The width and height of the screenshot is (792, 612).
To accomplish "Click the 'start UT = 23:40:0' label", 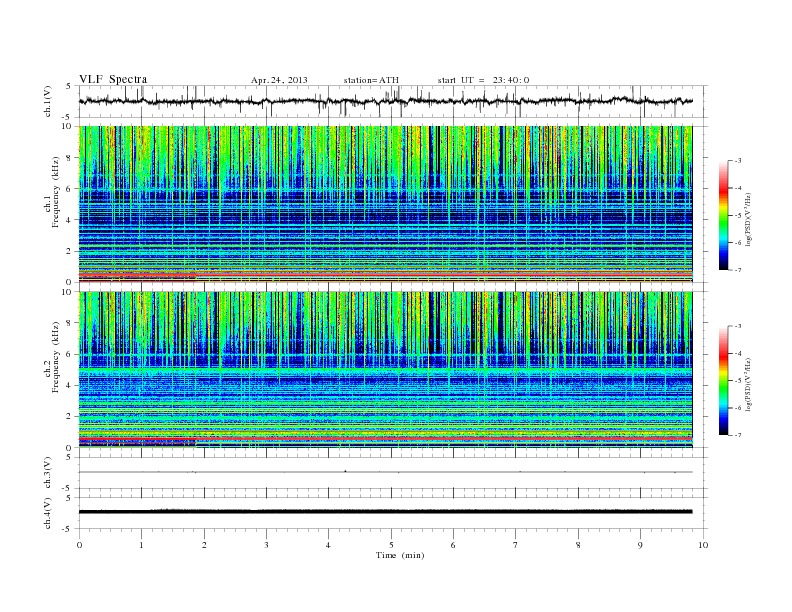I will [483, 80].
